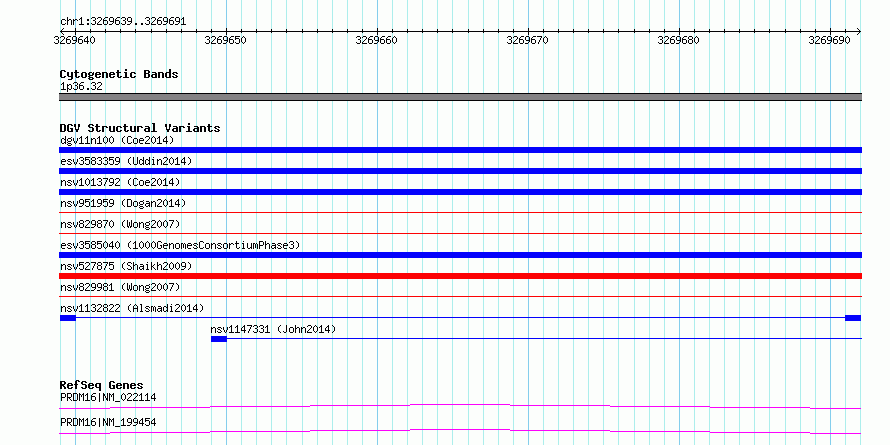Select ruler tick label 3269650

pos(225,40)
